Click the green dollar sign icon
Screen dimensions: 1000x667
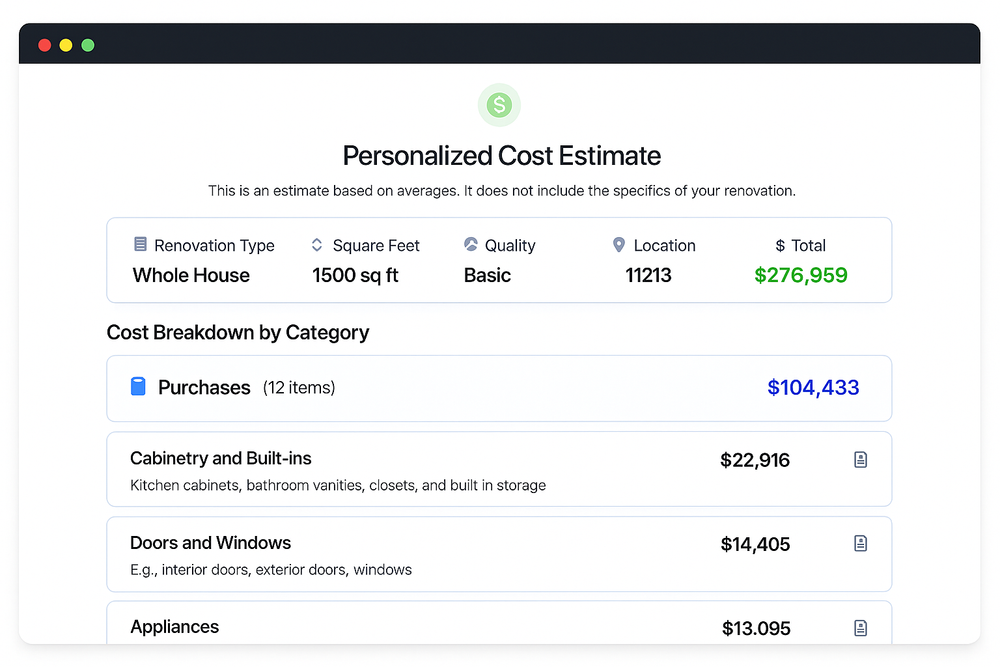tap(499, 105)
